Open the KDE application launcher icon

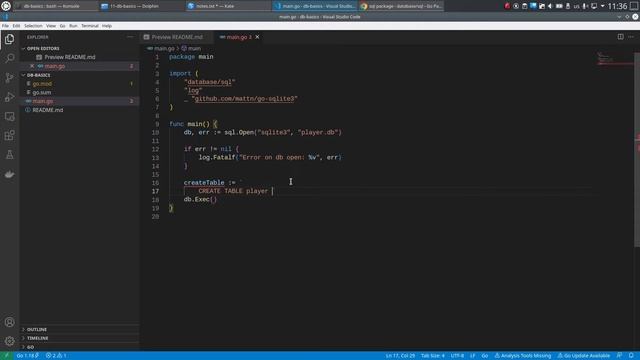(6, 6)
